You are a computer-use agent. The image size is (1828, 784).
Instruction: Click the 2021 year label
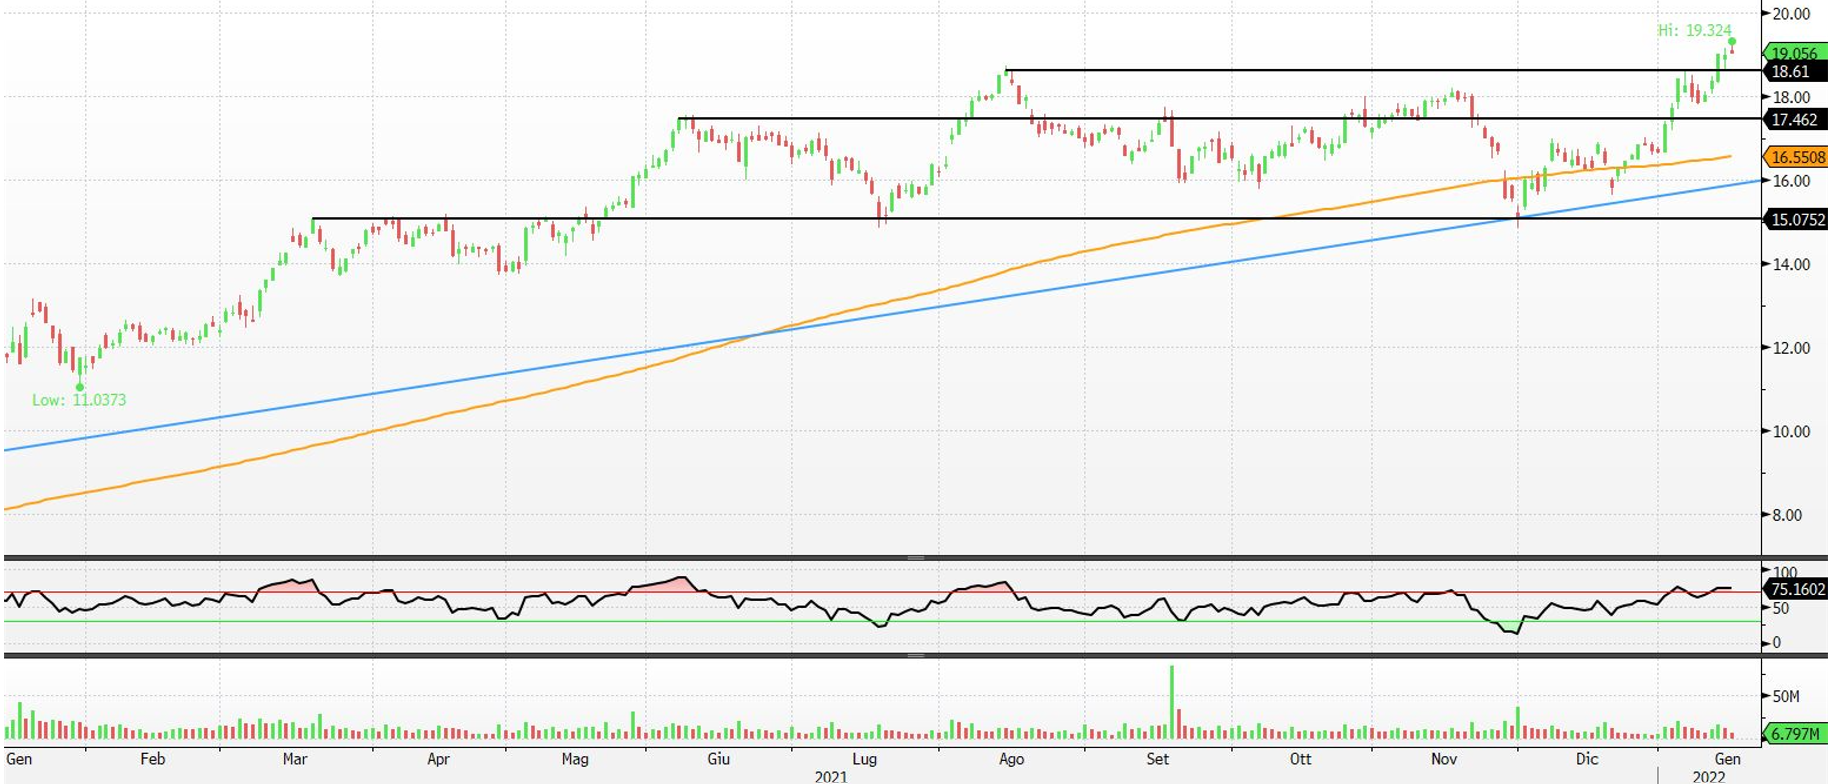coord(831,776)
